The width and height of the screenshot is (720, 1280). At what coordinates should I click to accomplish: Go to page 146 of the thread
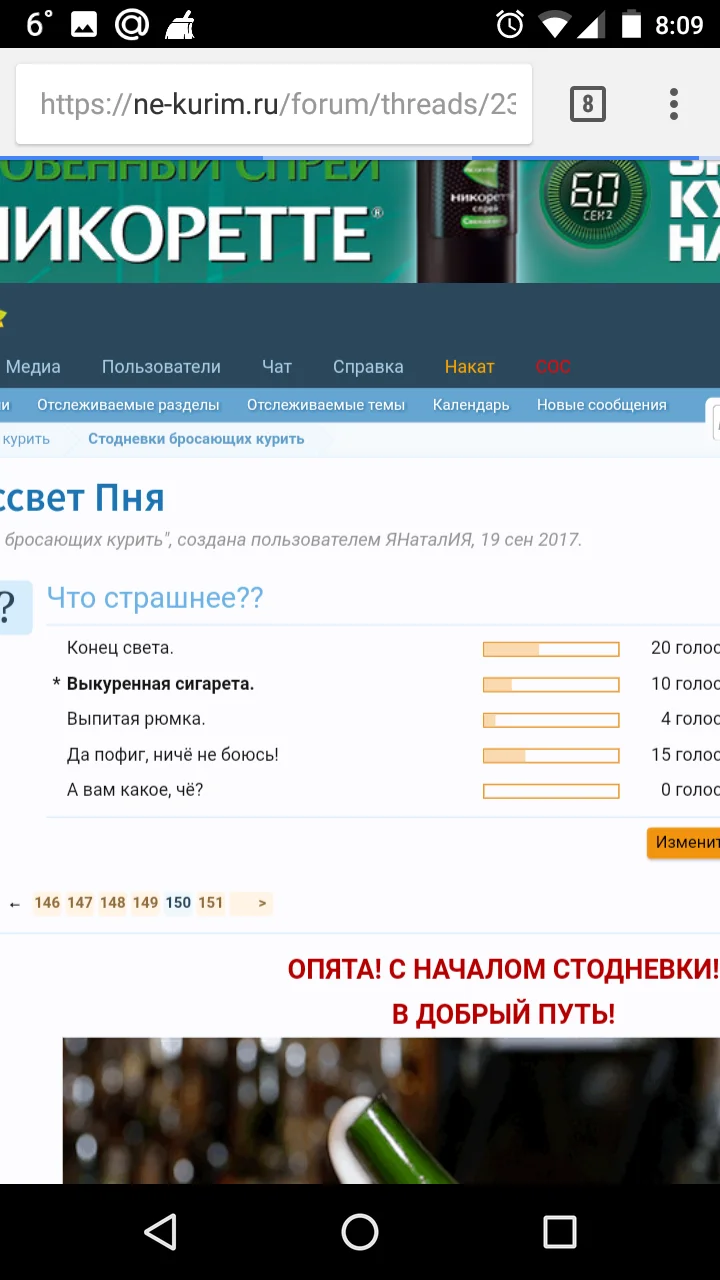point(47,903)
